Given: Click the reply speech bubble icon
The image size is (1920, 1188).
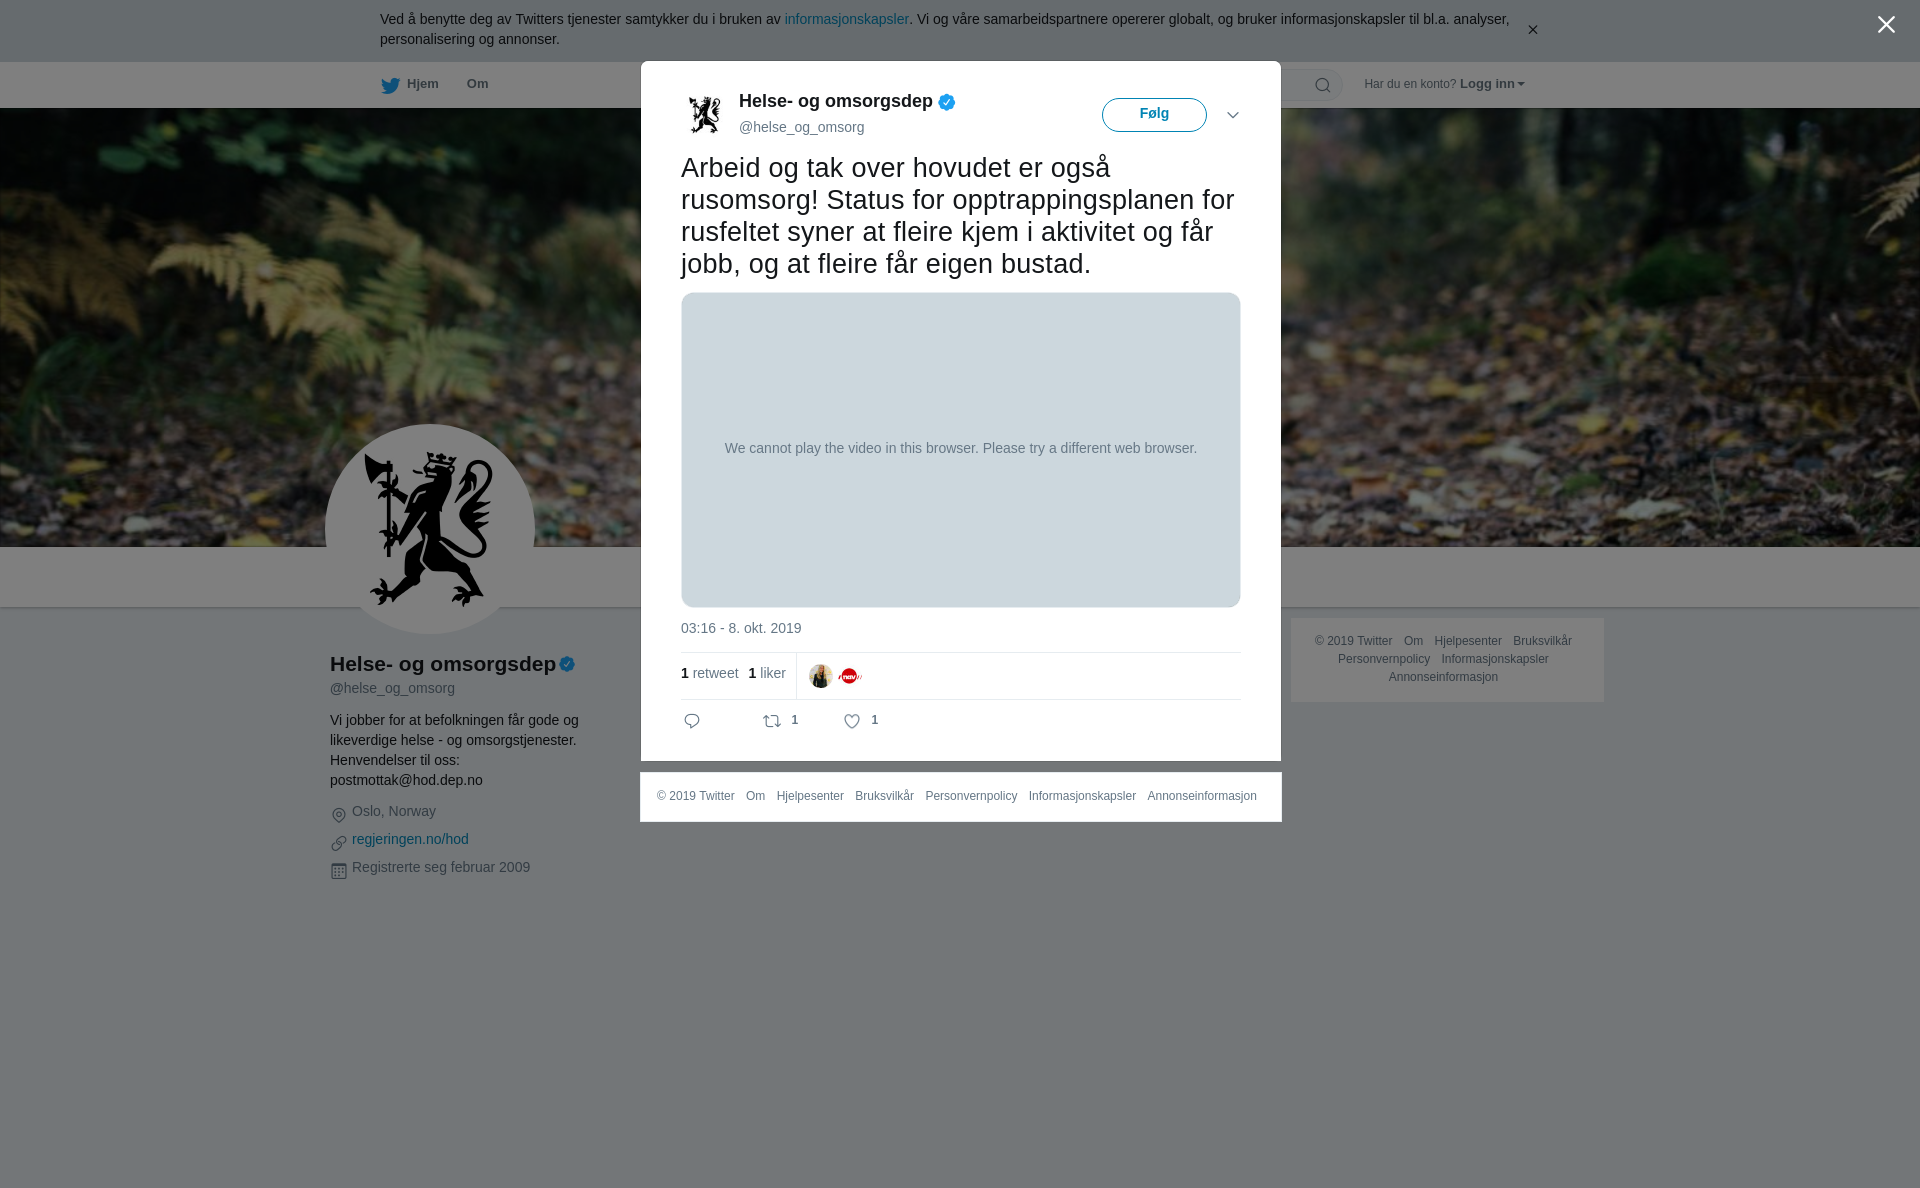Looking at the screenshot, I should pos(692,721).
